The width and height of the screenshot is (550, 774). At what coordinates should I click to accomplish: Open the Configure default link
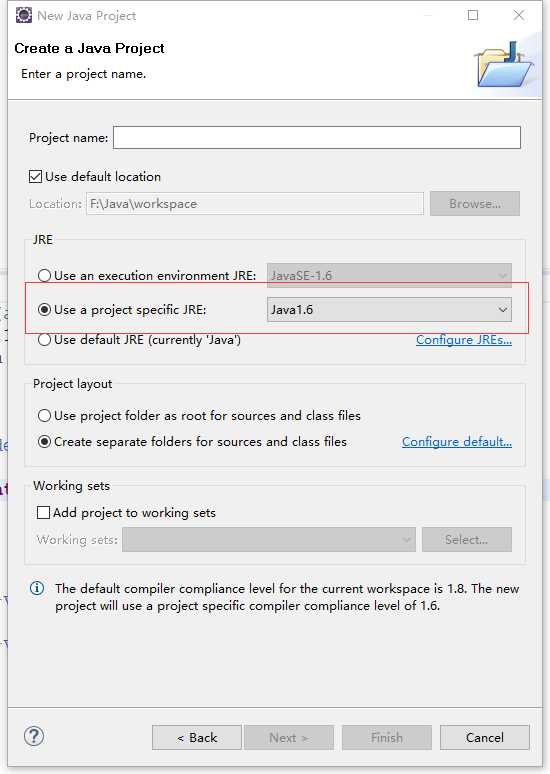click(x=457, y=441)
